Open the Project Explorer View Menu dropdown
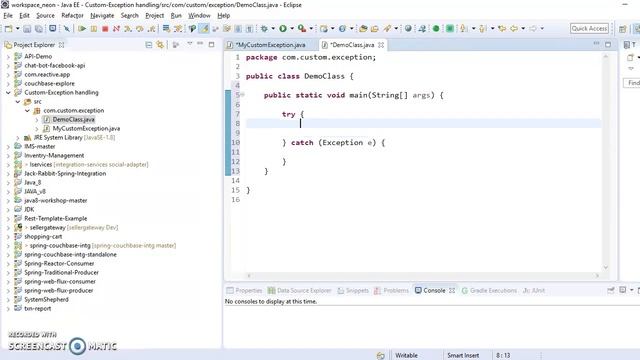The width and height of the screenshot is (640, 360). (x=190, y=44)
